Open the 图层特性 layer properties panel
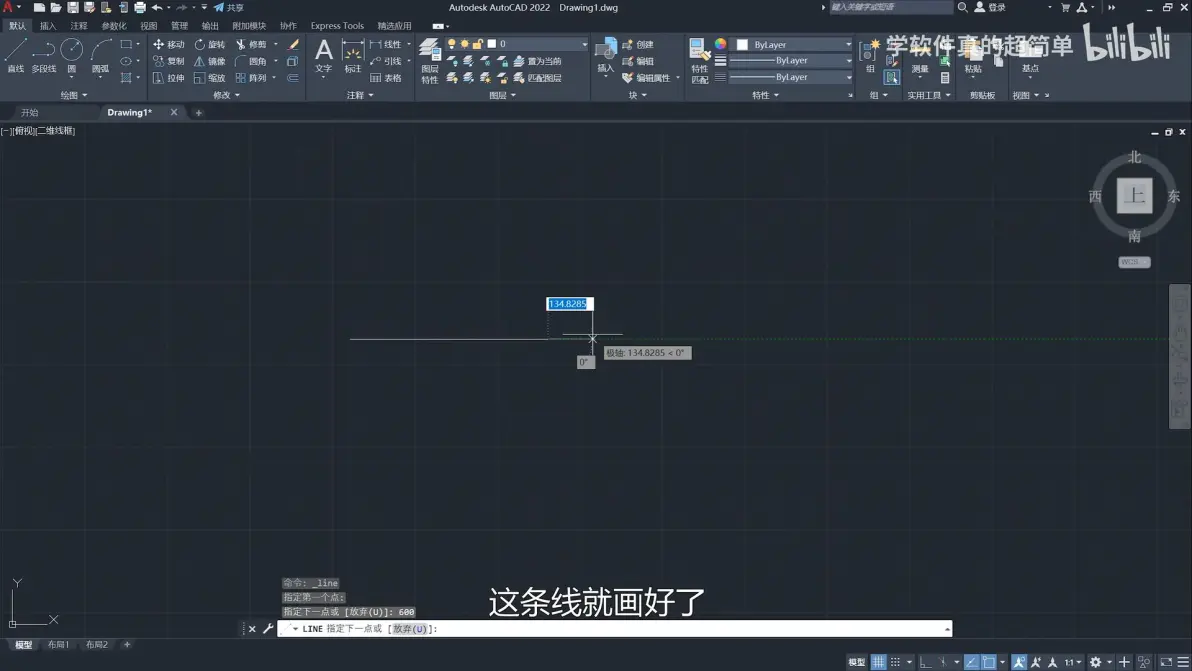The width and height of the screenshot is (1192, 671). coord(430,60)
